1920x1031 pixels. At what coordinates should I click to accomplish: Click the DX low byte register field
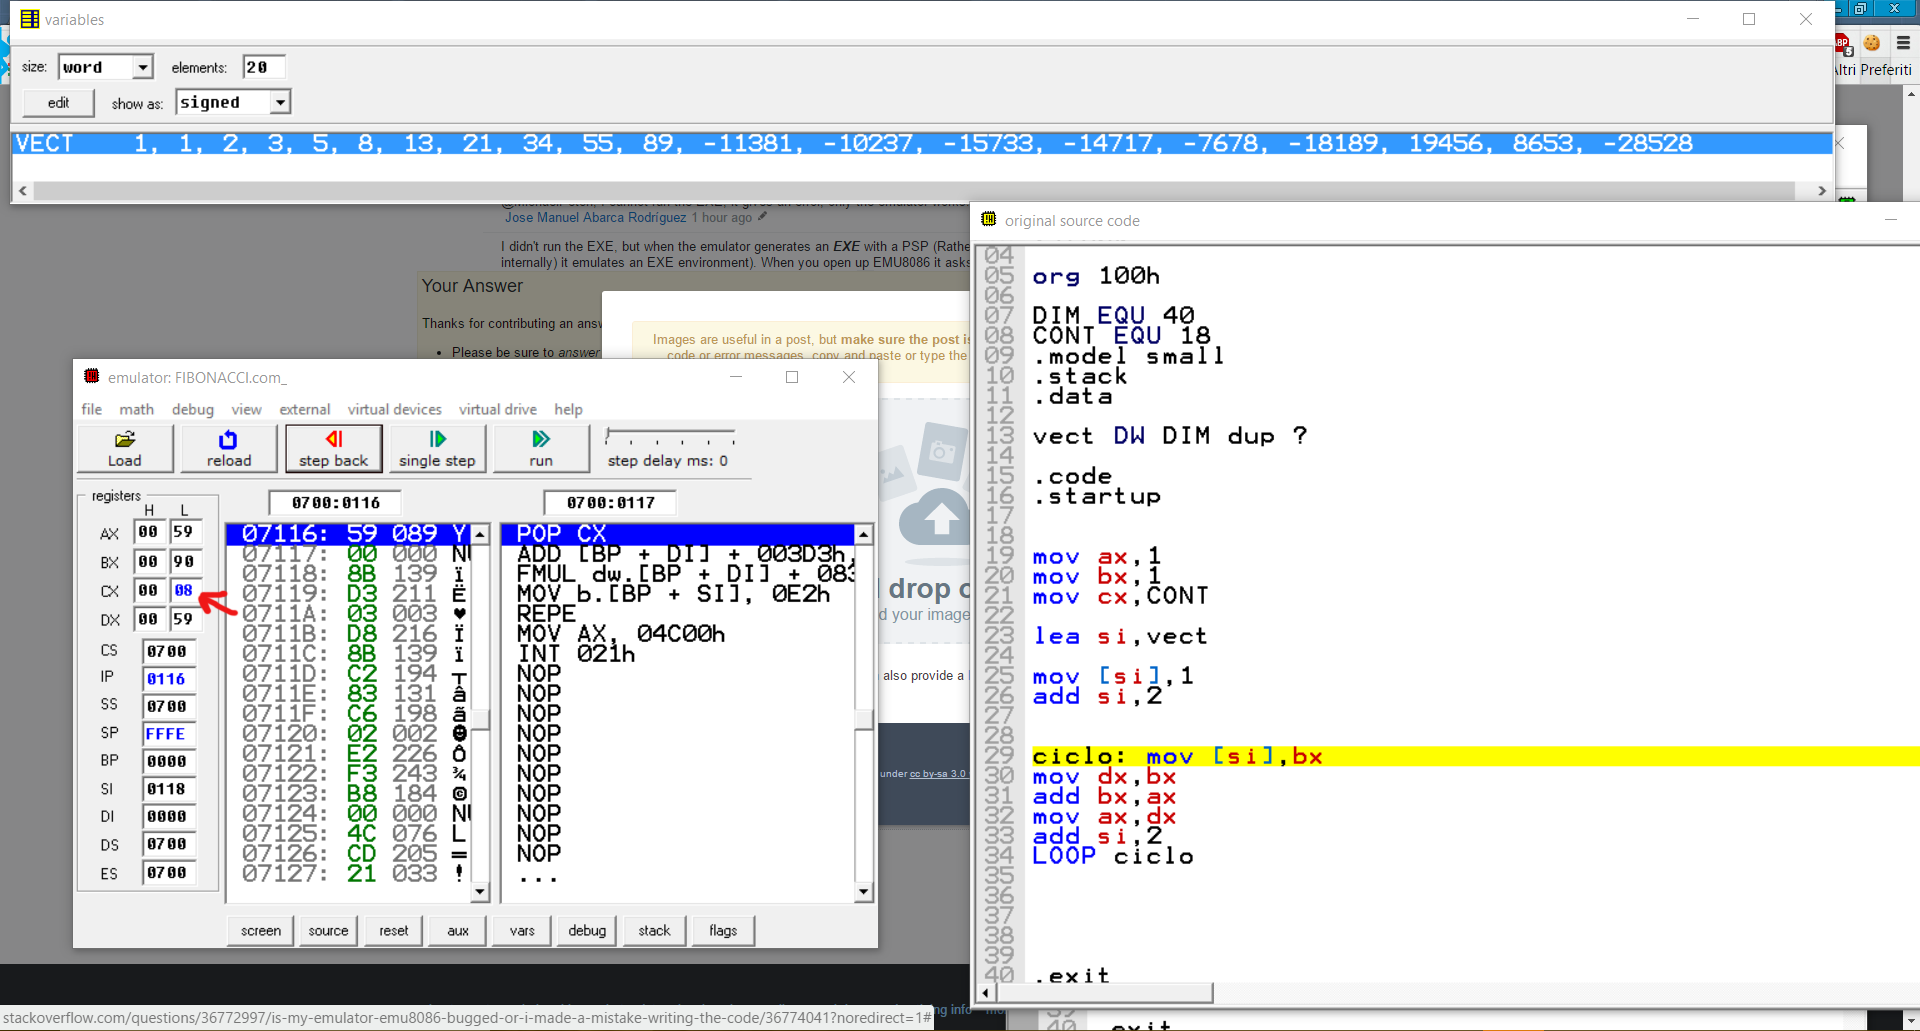[x=184, y=619]
